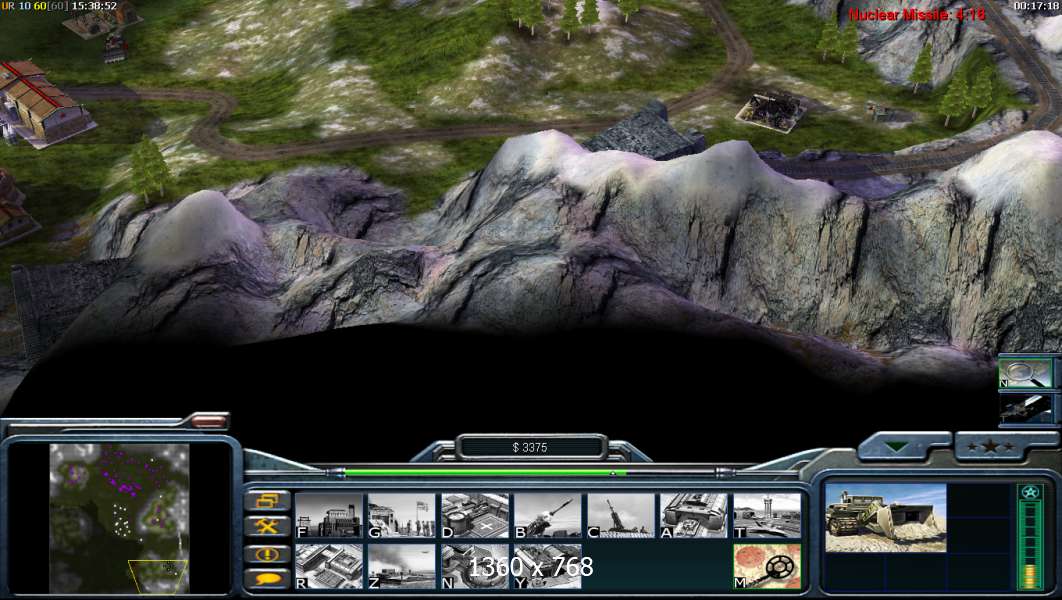The image size is (1062, 600).
Task: Use the magnifying glass special power shortcut
Action: 1026,372
